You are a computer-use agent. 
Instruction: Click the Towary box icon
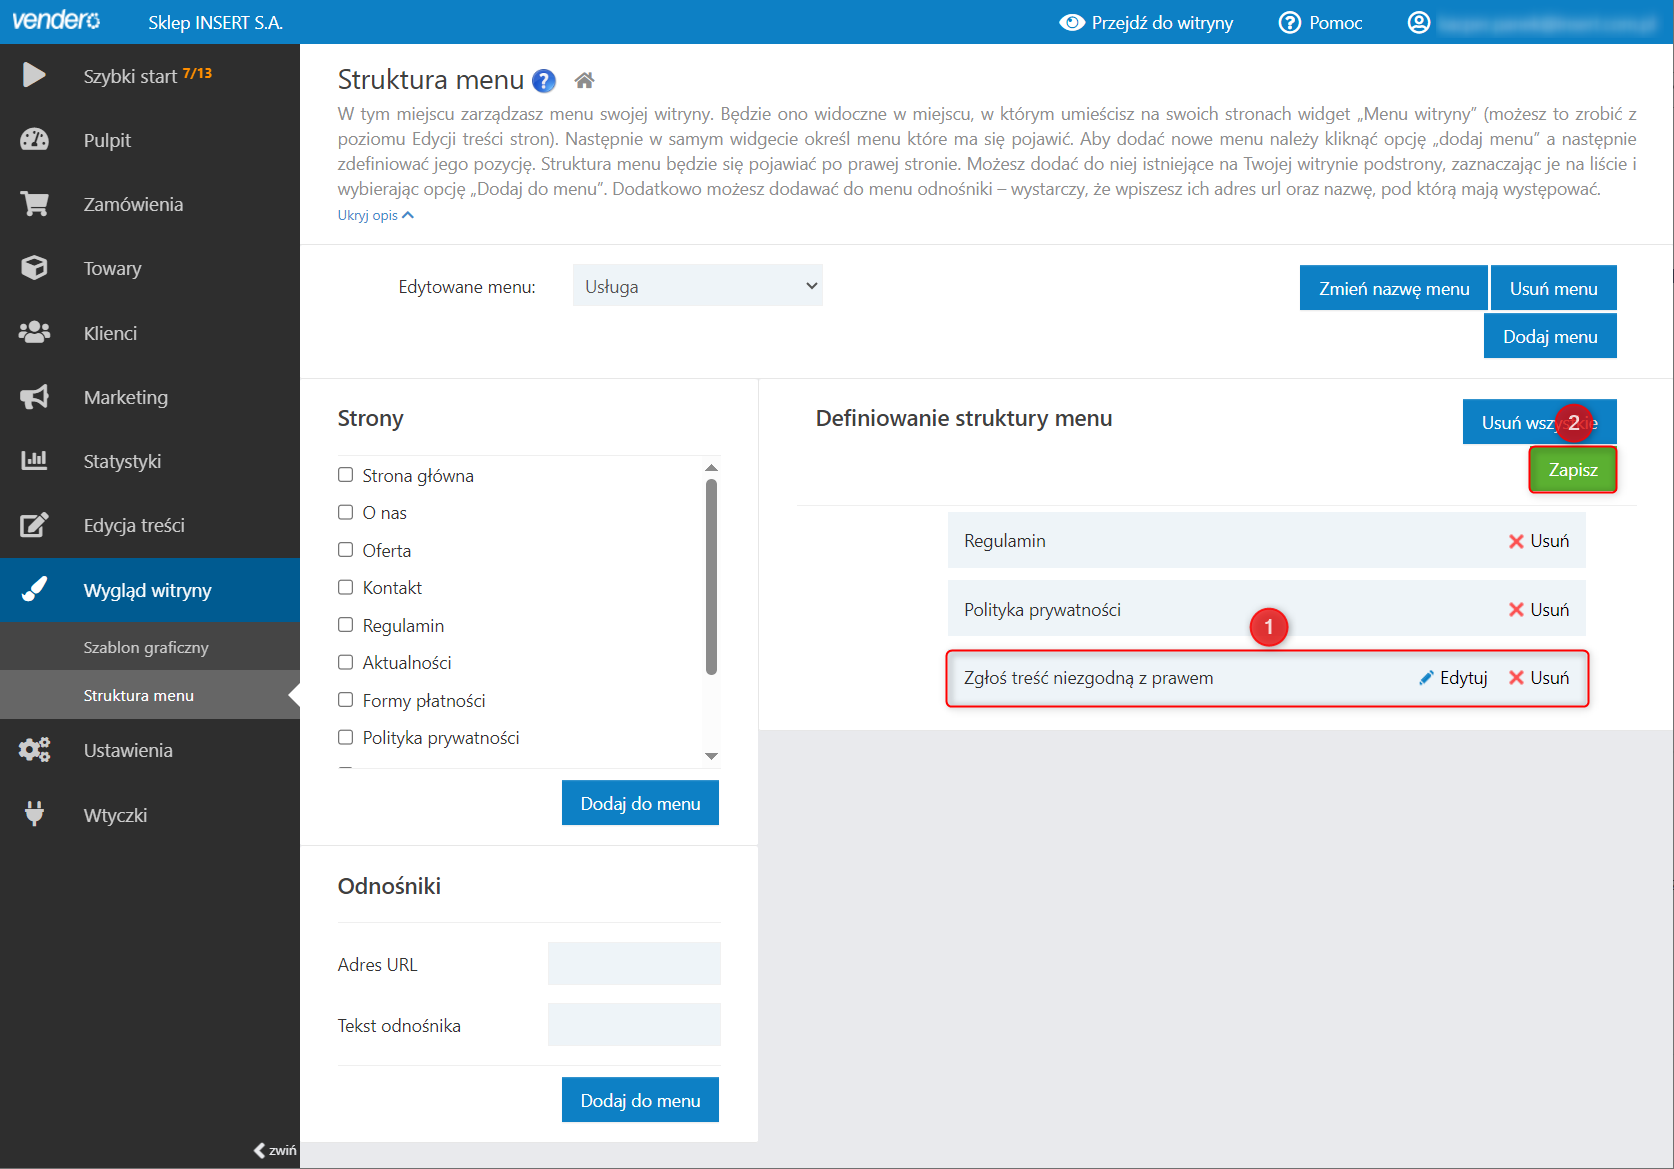click(34, 267)
